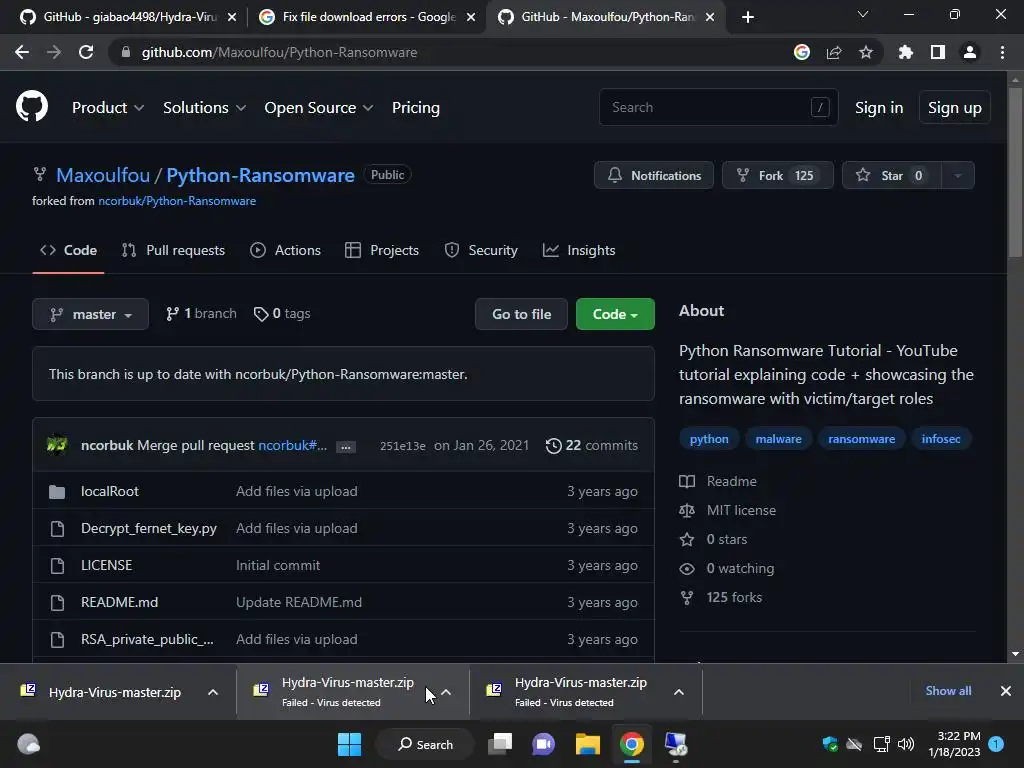This screenshot has height=768, width=1024.
Task: Open the tab search chevron in Chrome
Action: point(863,14)
